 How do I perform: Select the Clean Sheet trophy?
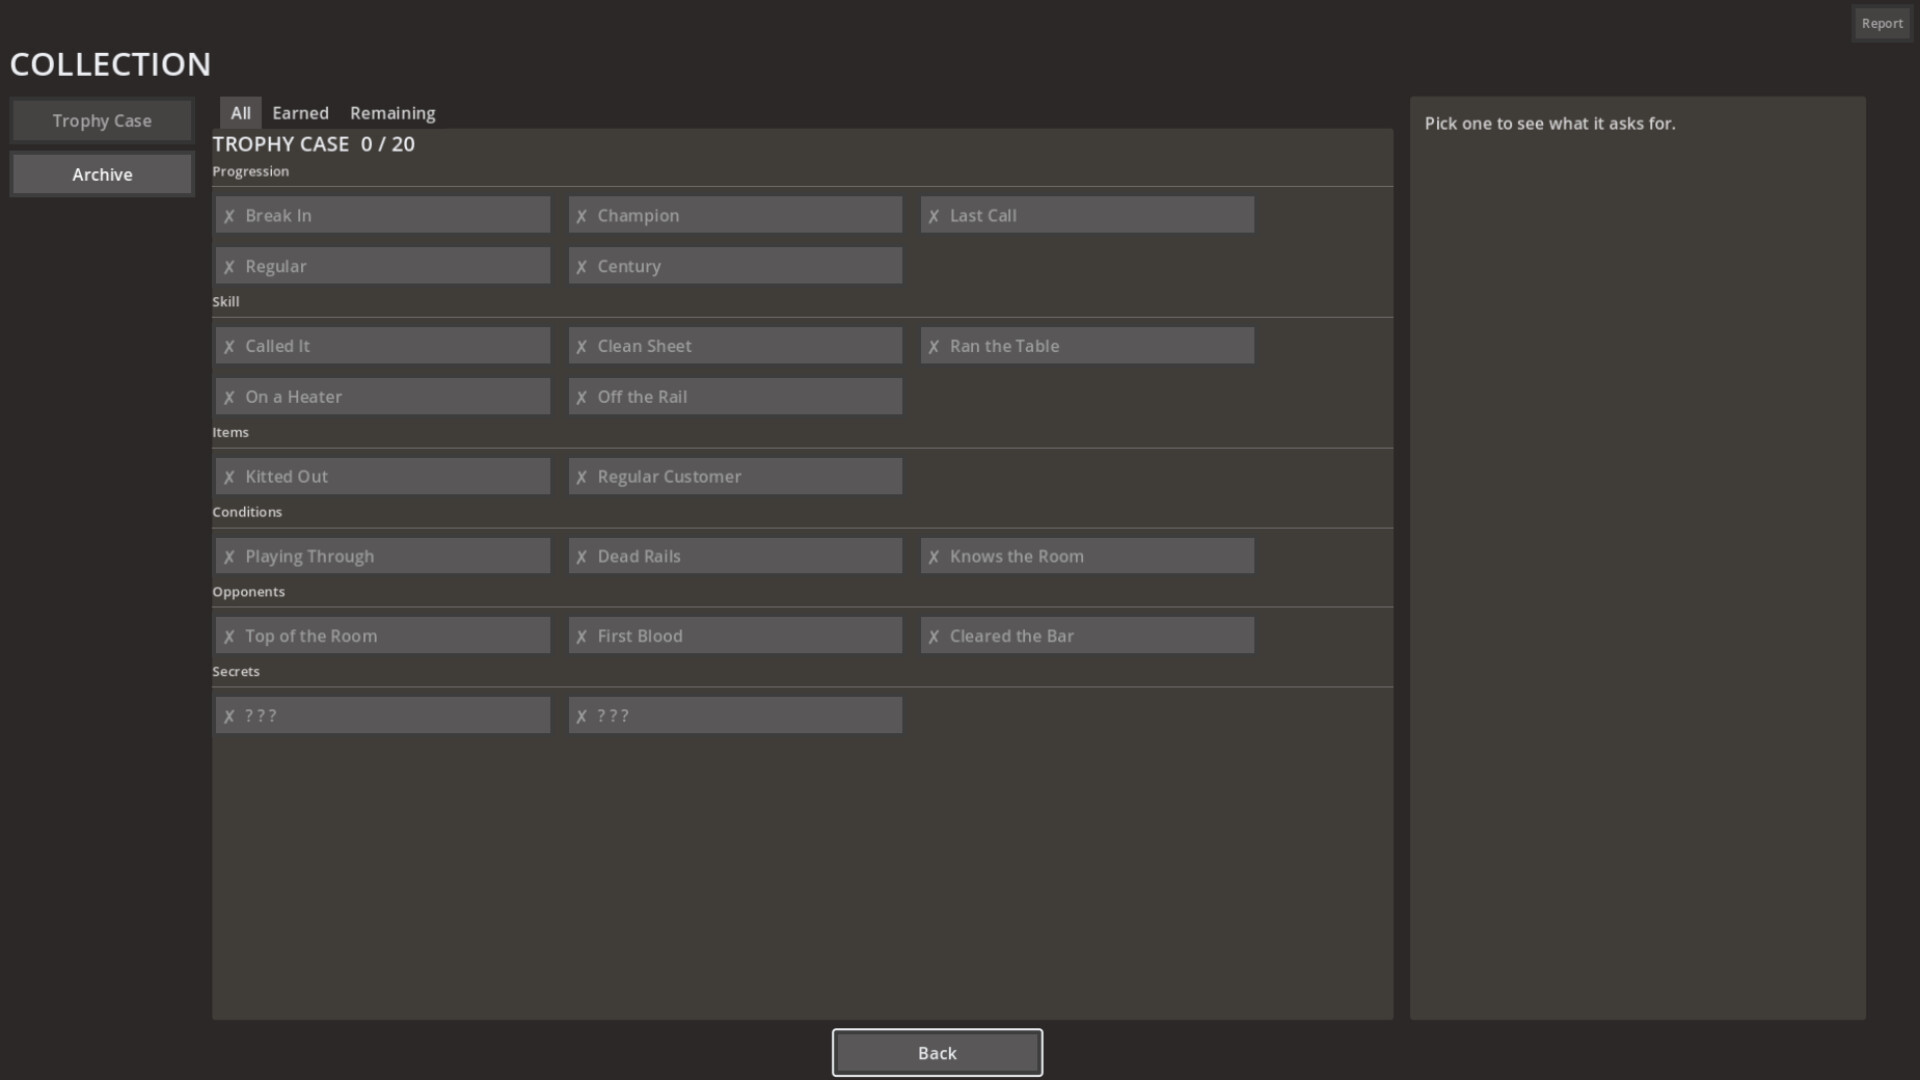(x=735, y=346)
